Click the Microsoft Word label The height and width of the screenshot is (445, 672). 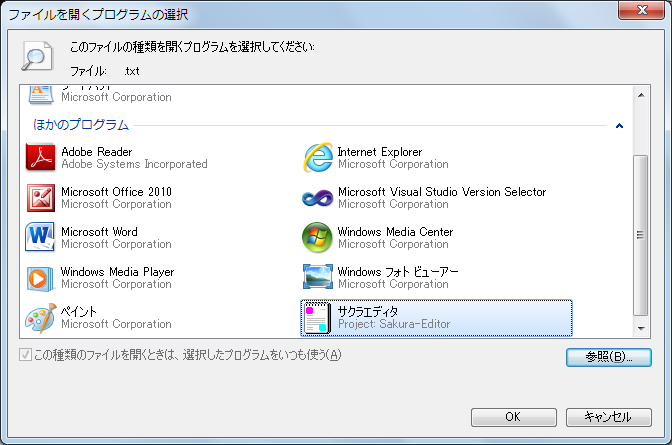[x=99, y=232]
